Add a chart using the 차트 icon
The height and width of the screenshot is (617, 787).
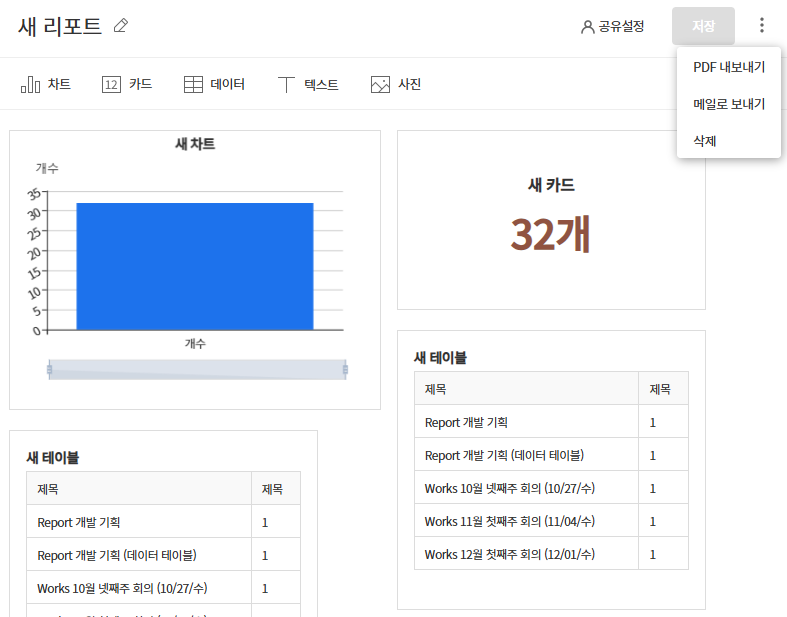pyautogui.click(x=46, y=85)
